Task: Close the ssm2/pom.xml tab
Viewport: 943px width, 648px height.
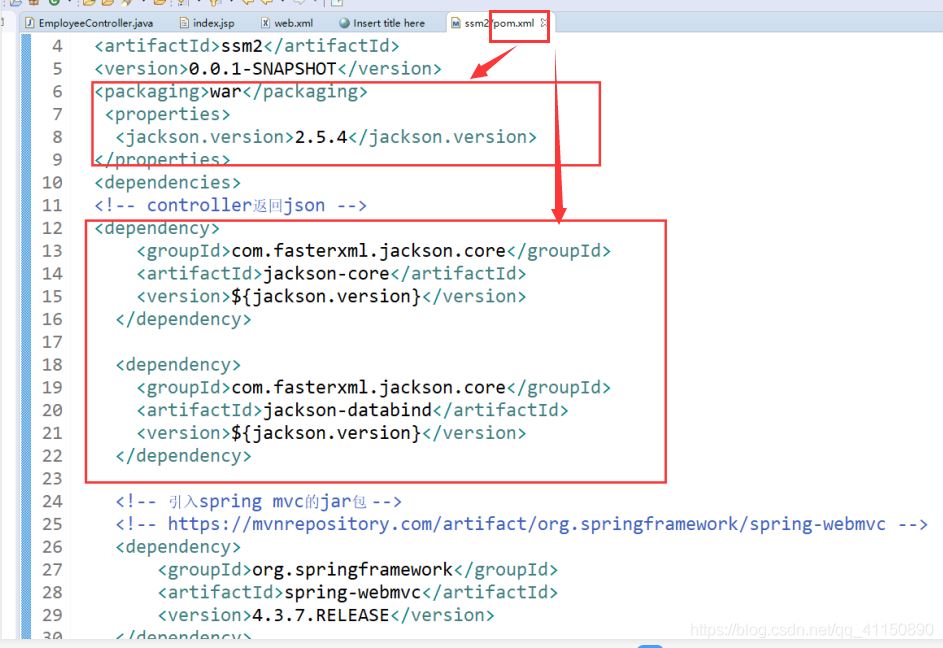Action: [x=544, y=22]
